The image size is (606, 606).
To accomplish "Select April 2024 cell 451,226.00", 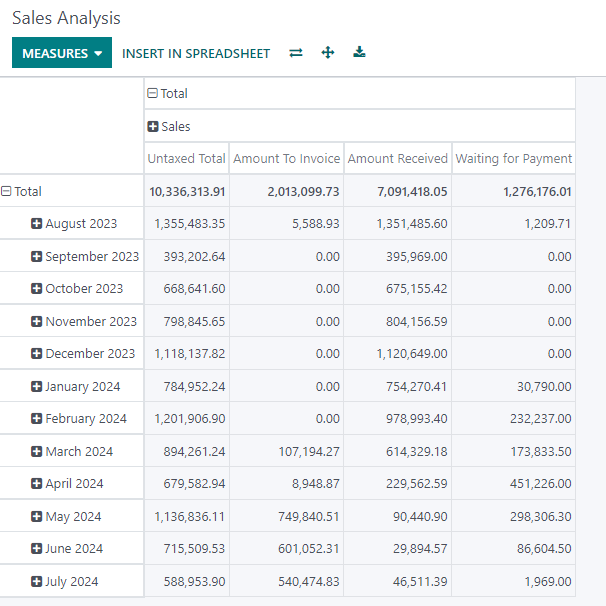I will coord(514,483).
